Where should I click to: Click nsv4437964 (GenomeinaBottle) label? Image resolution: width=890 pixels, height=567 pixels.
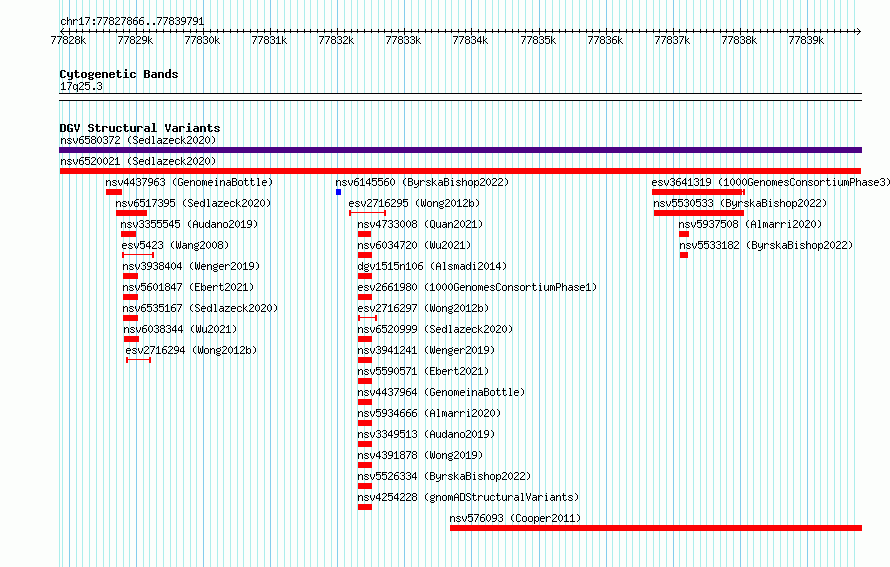441,392
